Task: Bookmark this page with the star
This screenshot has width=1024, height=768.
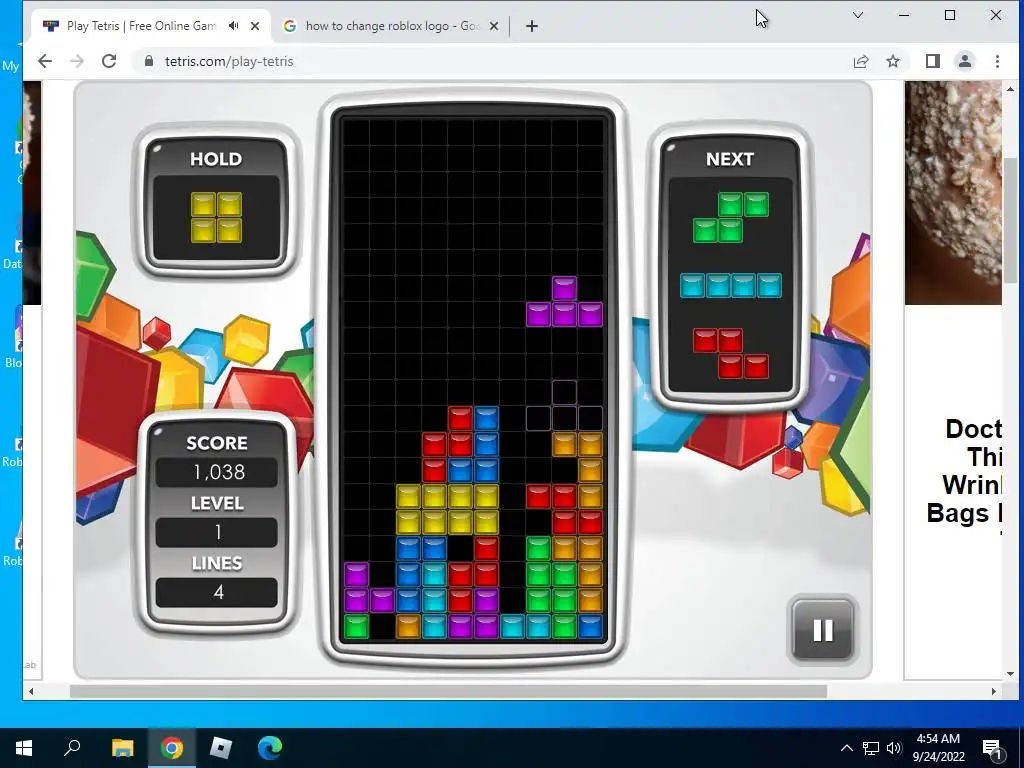Action: click(893, 61)
